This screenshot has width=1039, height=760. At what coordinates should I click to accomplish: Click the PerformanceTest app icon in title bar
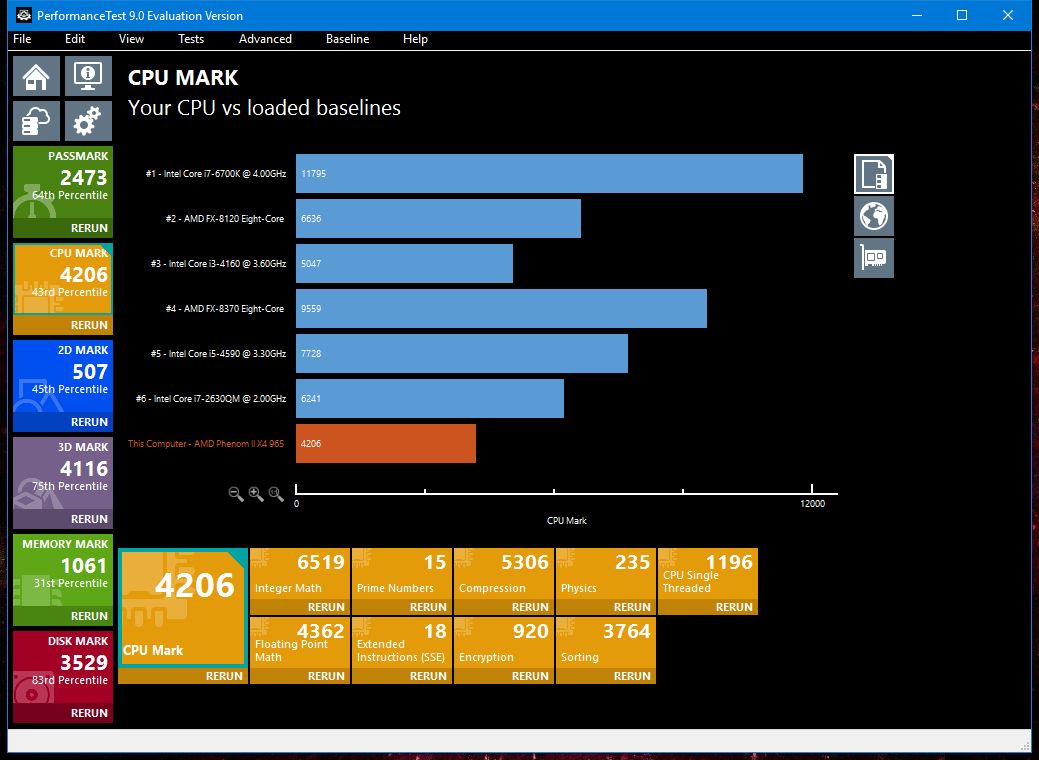pyautogui.click(x=24, y=15)
